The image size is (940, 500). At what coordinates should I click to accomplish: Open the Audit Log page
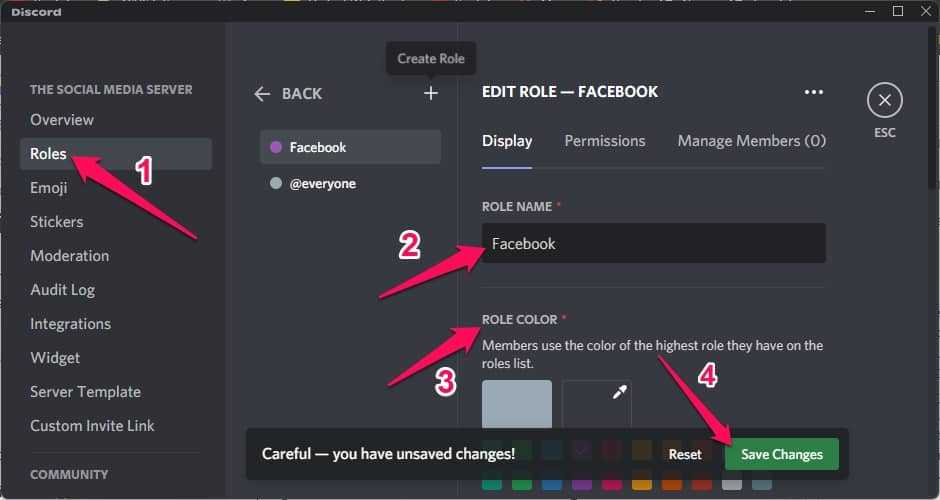click(62, 290)
